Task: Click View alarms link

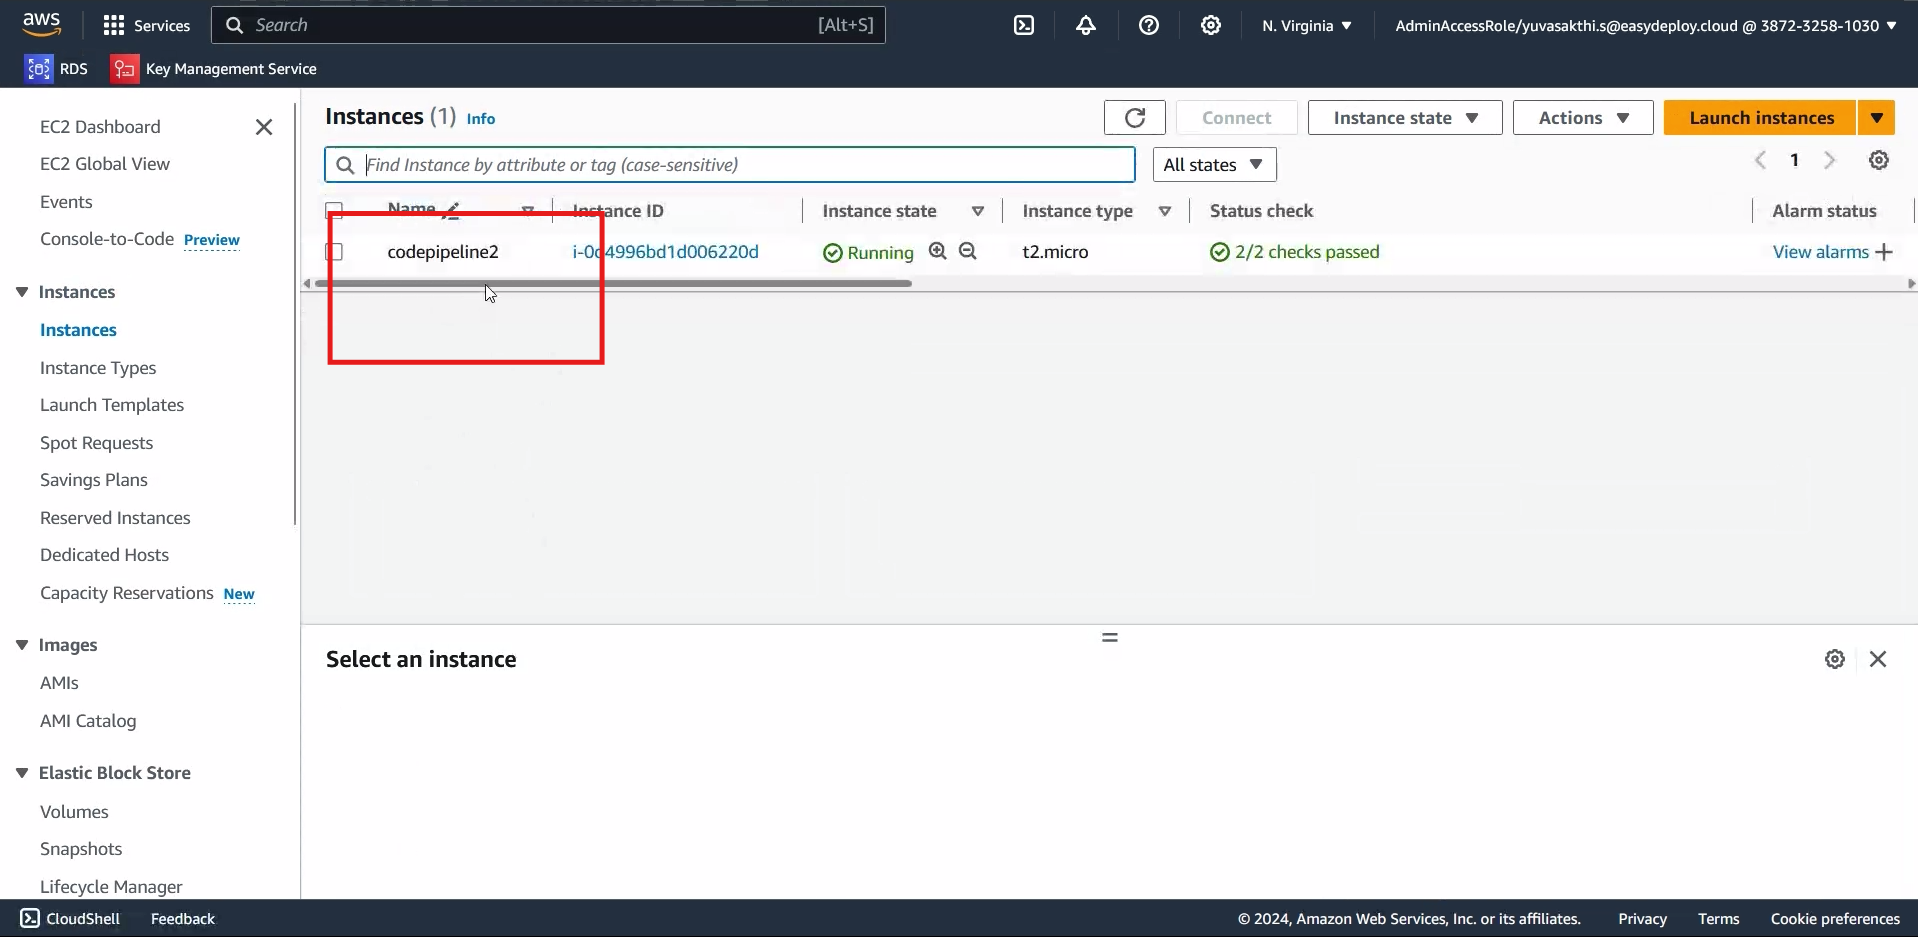Action: (x=1820, y=252)
